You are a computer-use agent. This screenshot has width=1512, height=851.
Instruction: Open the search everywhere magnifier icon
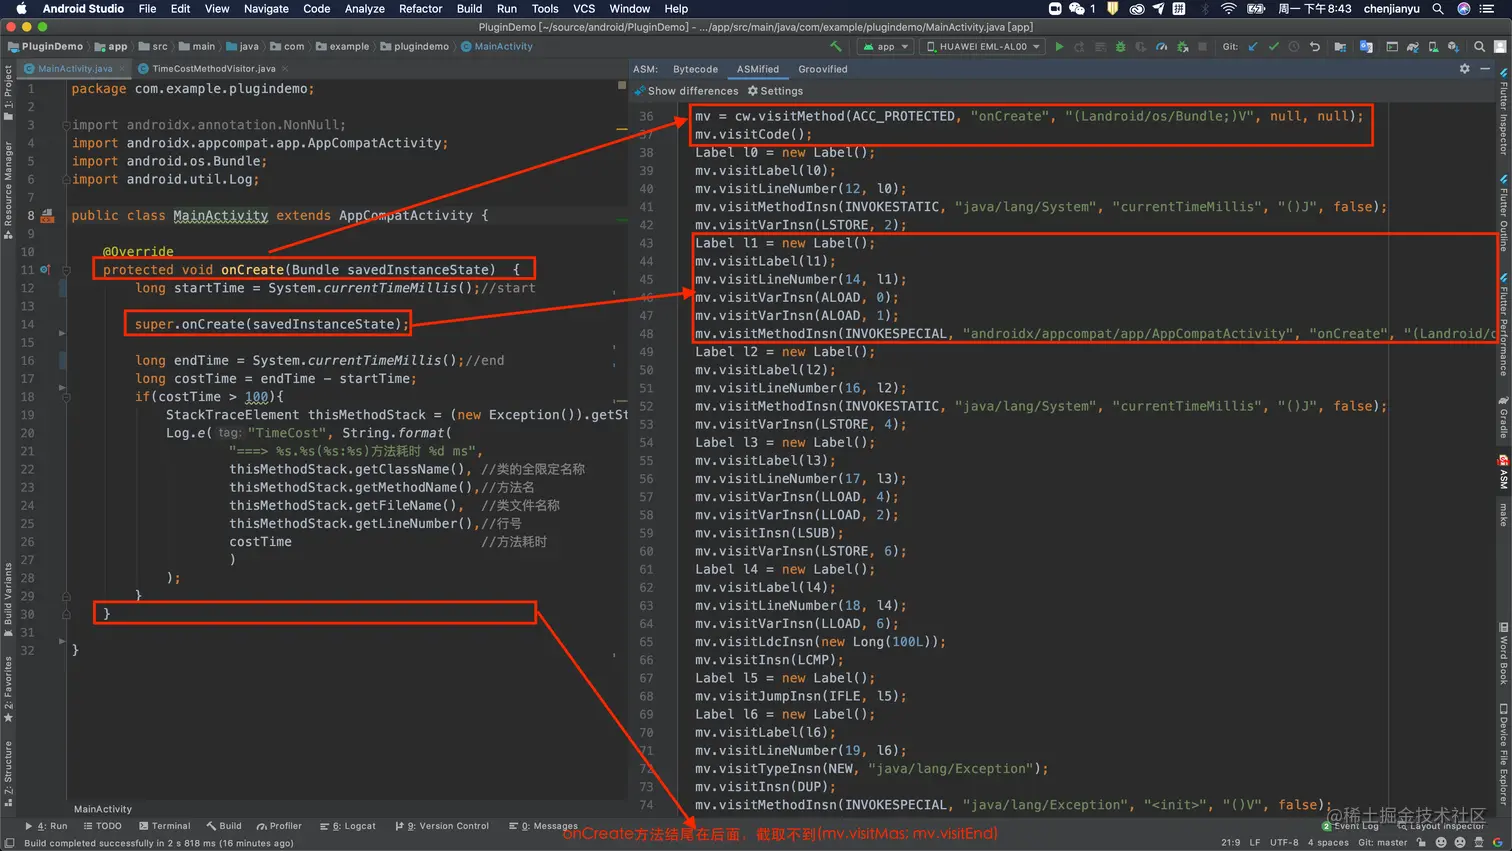(x=1479, y=46)
